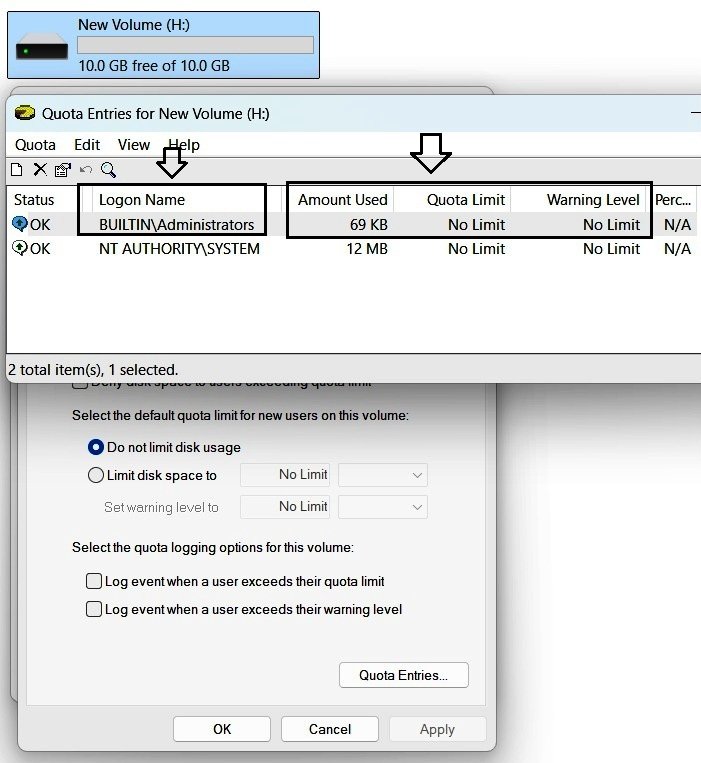Click the Delete Quota Entry X icon
This screenshot has width=701, height=763.
coord(40,170)
